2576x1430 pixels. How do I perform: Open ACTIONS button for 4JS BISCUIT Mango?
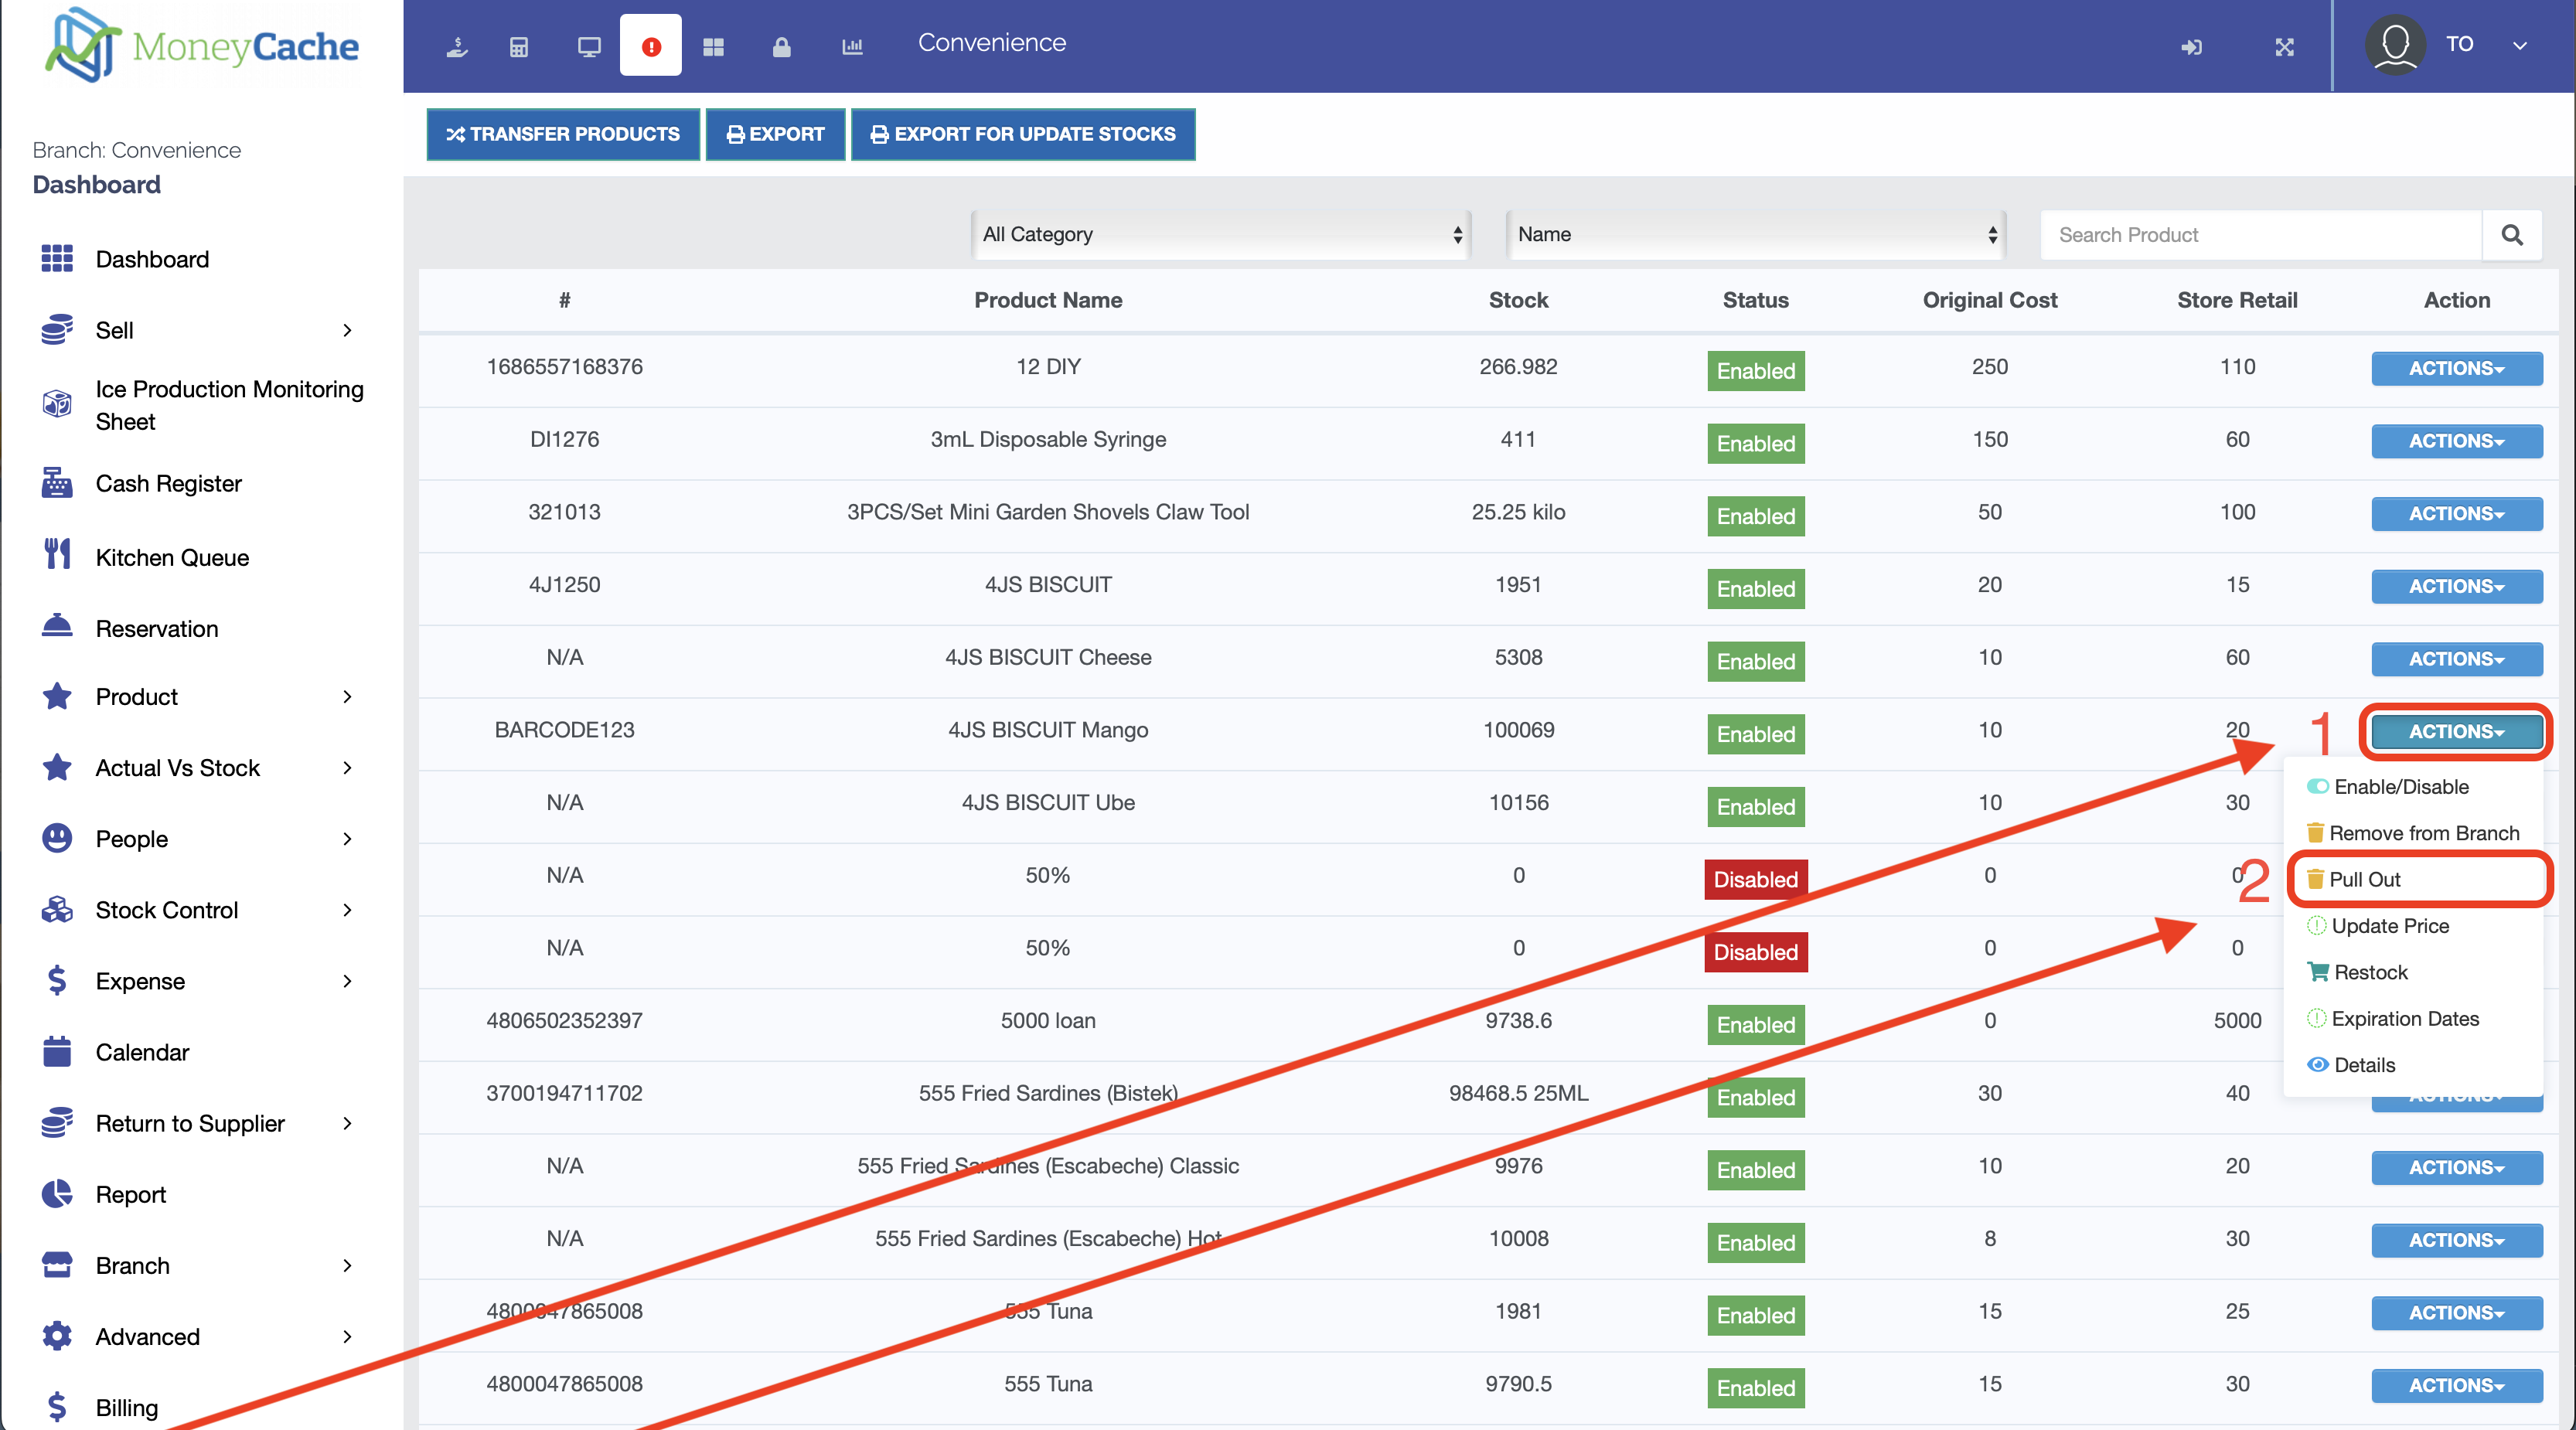pyautogui.click(x=2456, y=731)
